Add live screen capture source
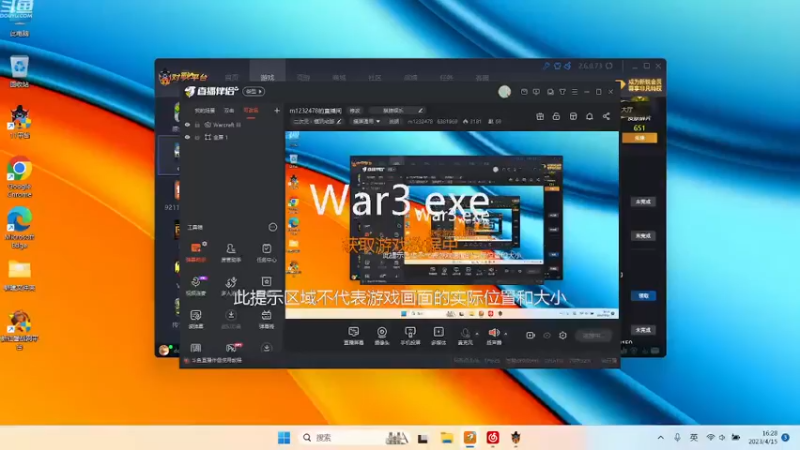The height and width of the screenshot is (450, 800). click(353, 336)
